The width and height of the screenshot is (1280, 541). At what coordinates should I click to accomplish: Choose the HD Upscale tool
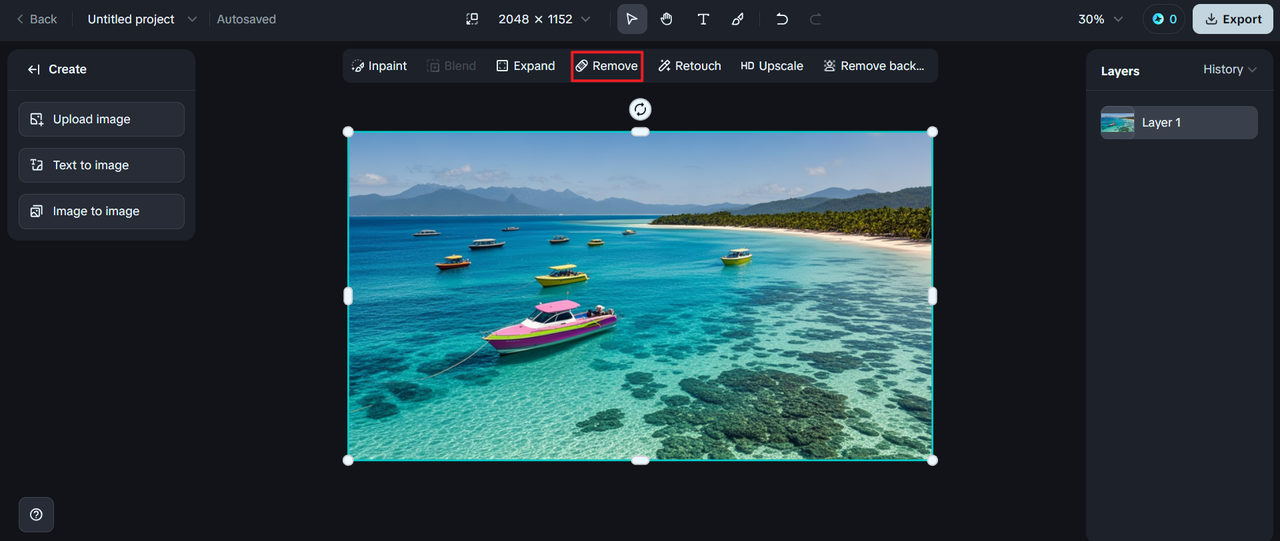click(772, 66)
